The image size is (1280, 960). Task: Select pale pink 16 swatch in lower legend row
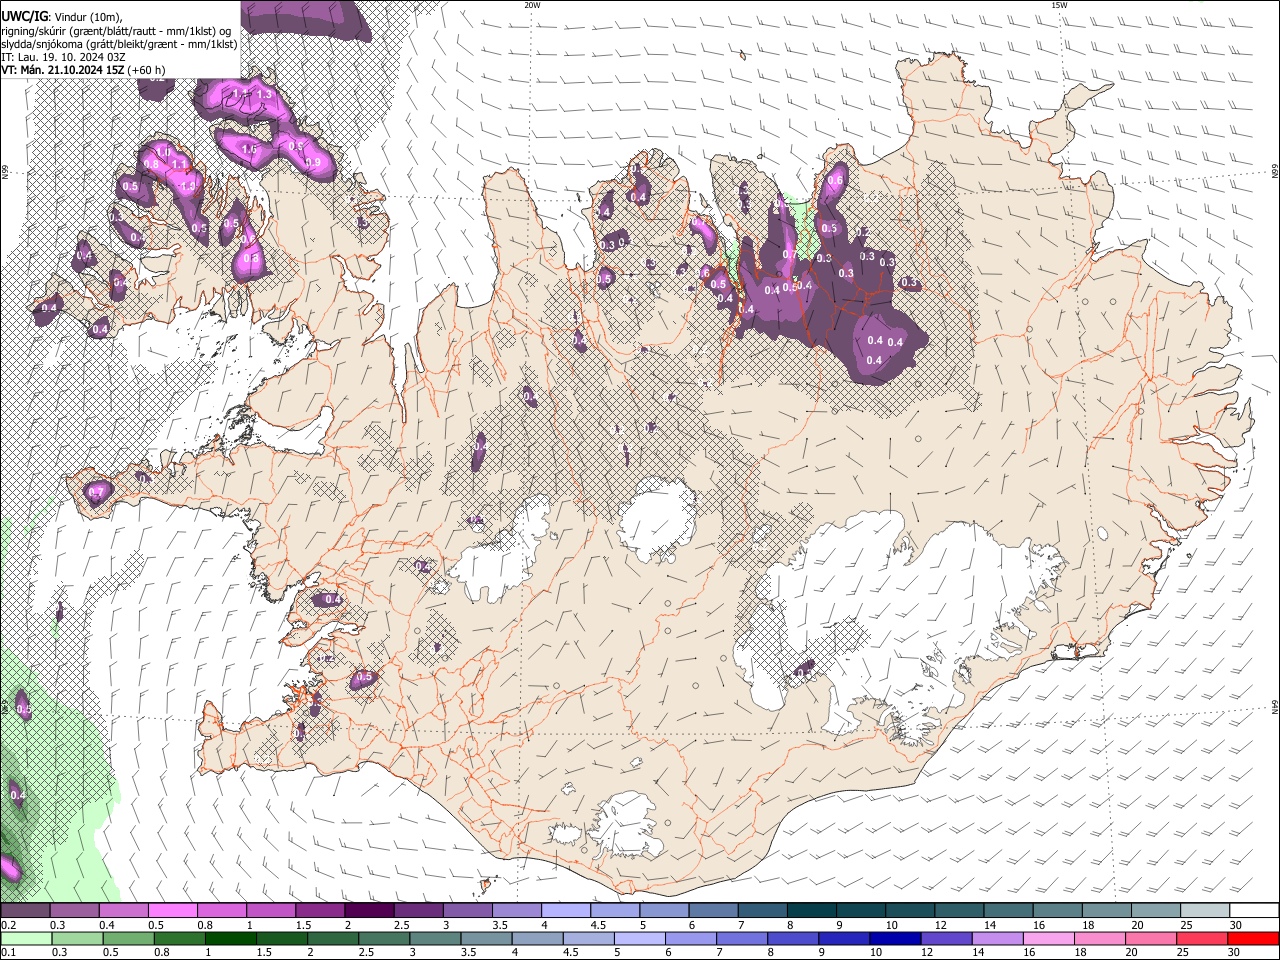(x=1047, y=938)
